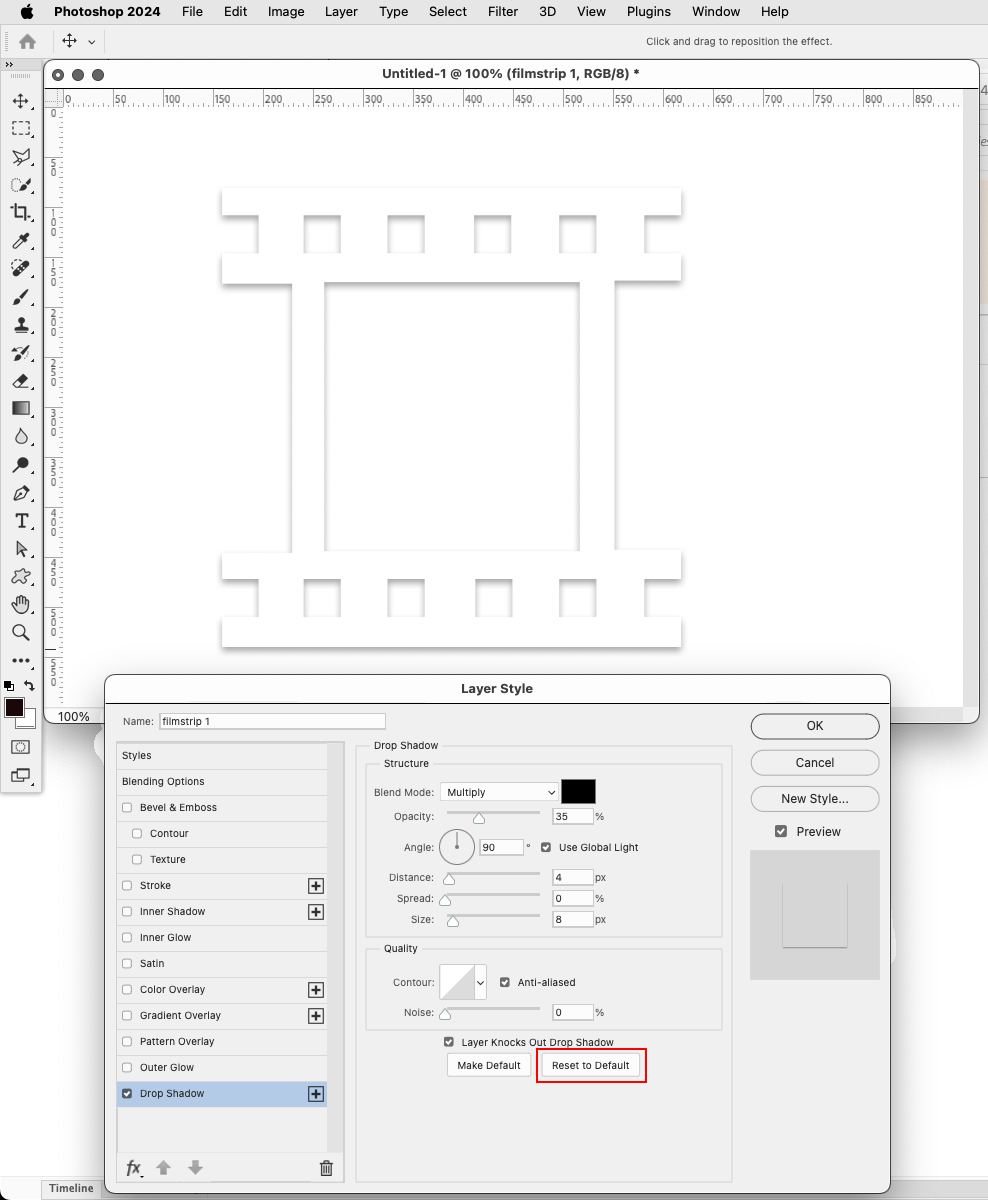This screenshot has height=1200, width=988.
Task: Select the Crop tool
Action: pyautogui.click(x=21, y=212)
